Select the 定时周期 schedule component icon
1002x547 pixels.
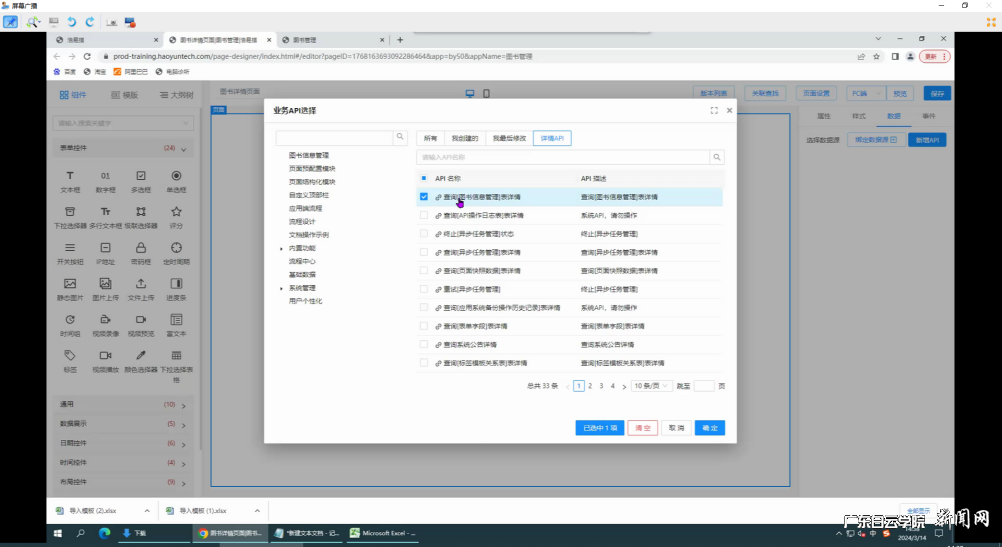176,248
